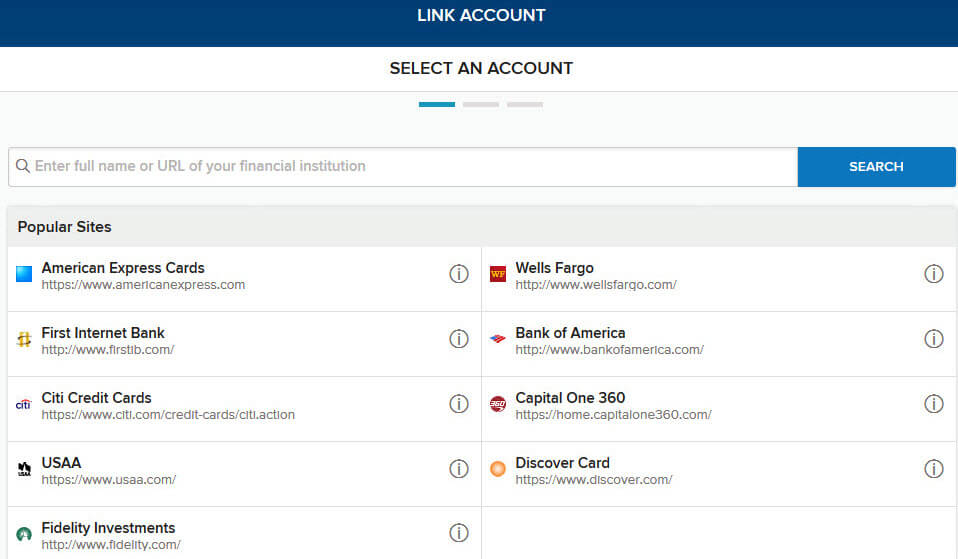This screenshot has width=958, height=559.
Task: Click the bankofamerica.com URL text
Action: [609, 349]
